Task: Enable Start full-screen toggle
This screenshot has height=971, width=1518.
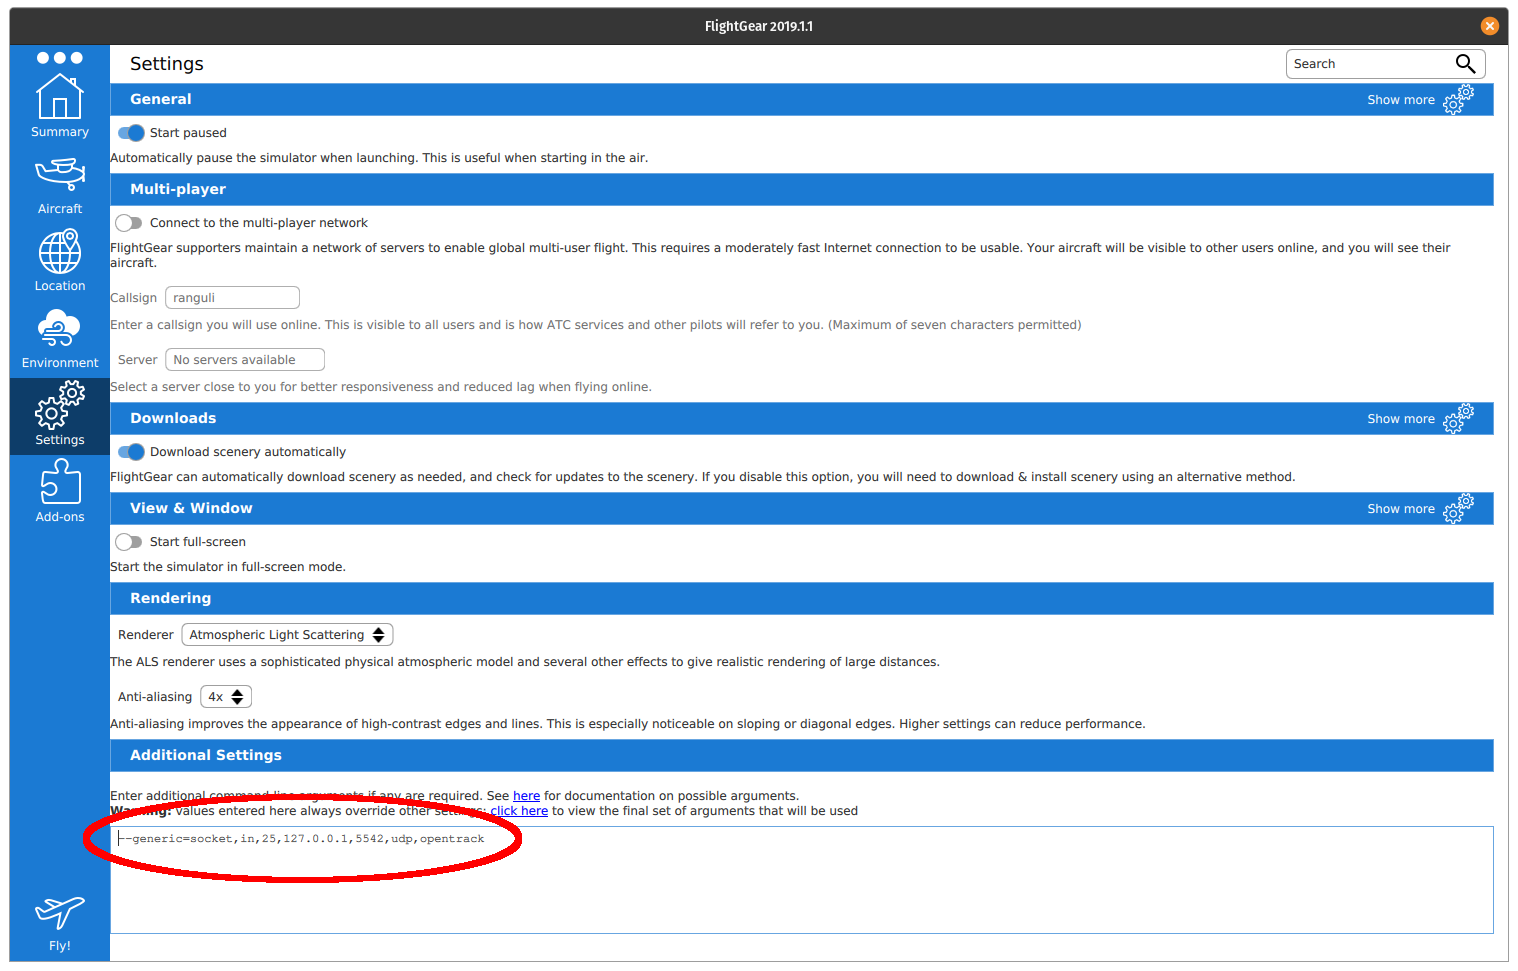Action: click(129, 542)
